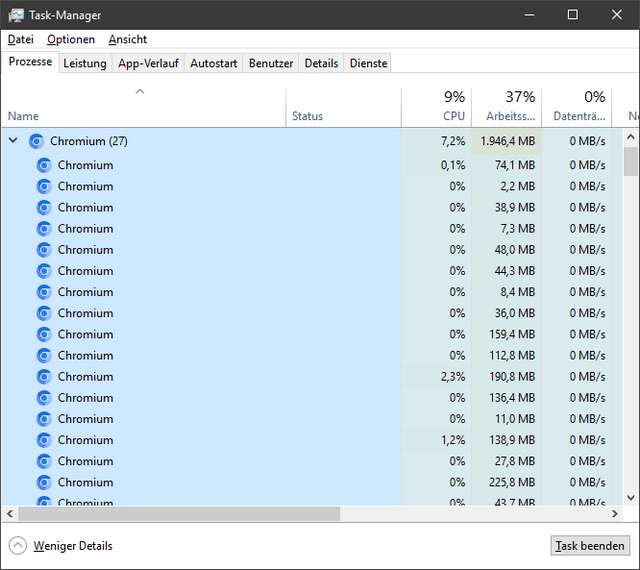Switch to the Autostart tab
This screenshot has width=640, height=570.
[x=214, y=63]
